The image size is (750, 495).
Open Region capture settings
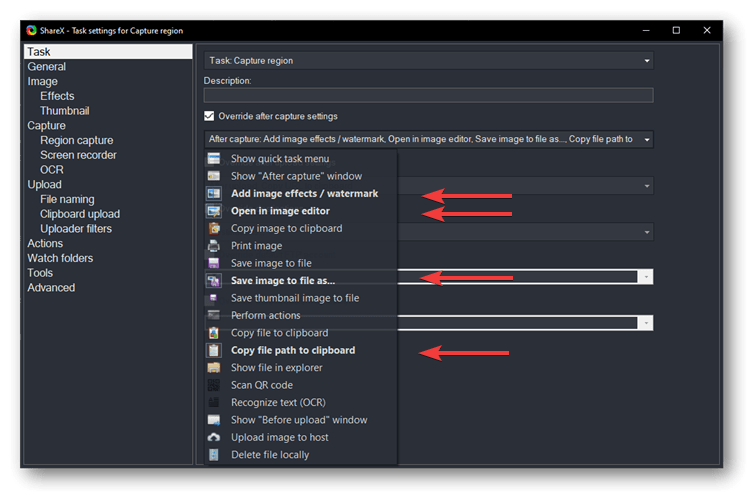77,141
